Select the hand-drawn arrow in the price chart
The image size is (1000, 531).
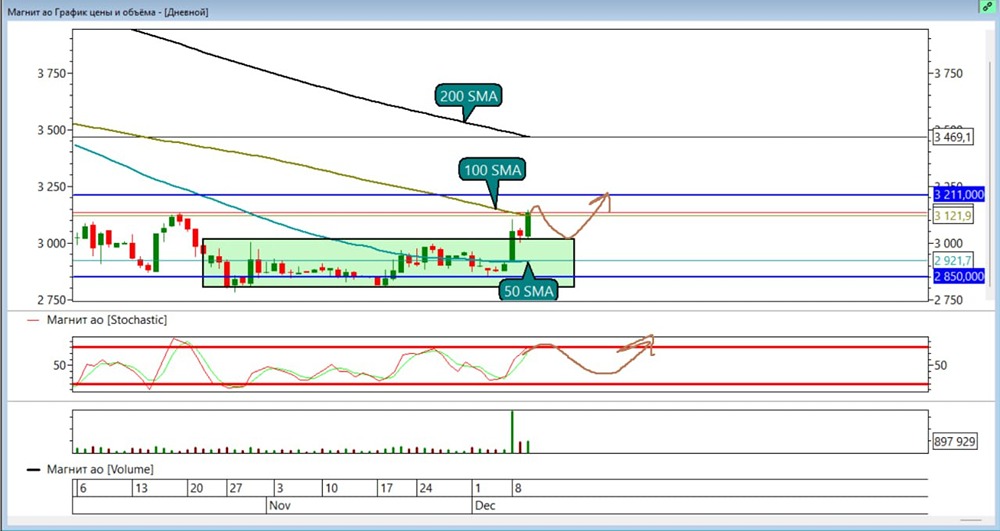(570, 215)
